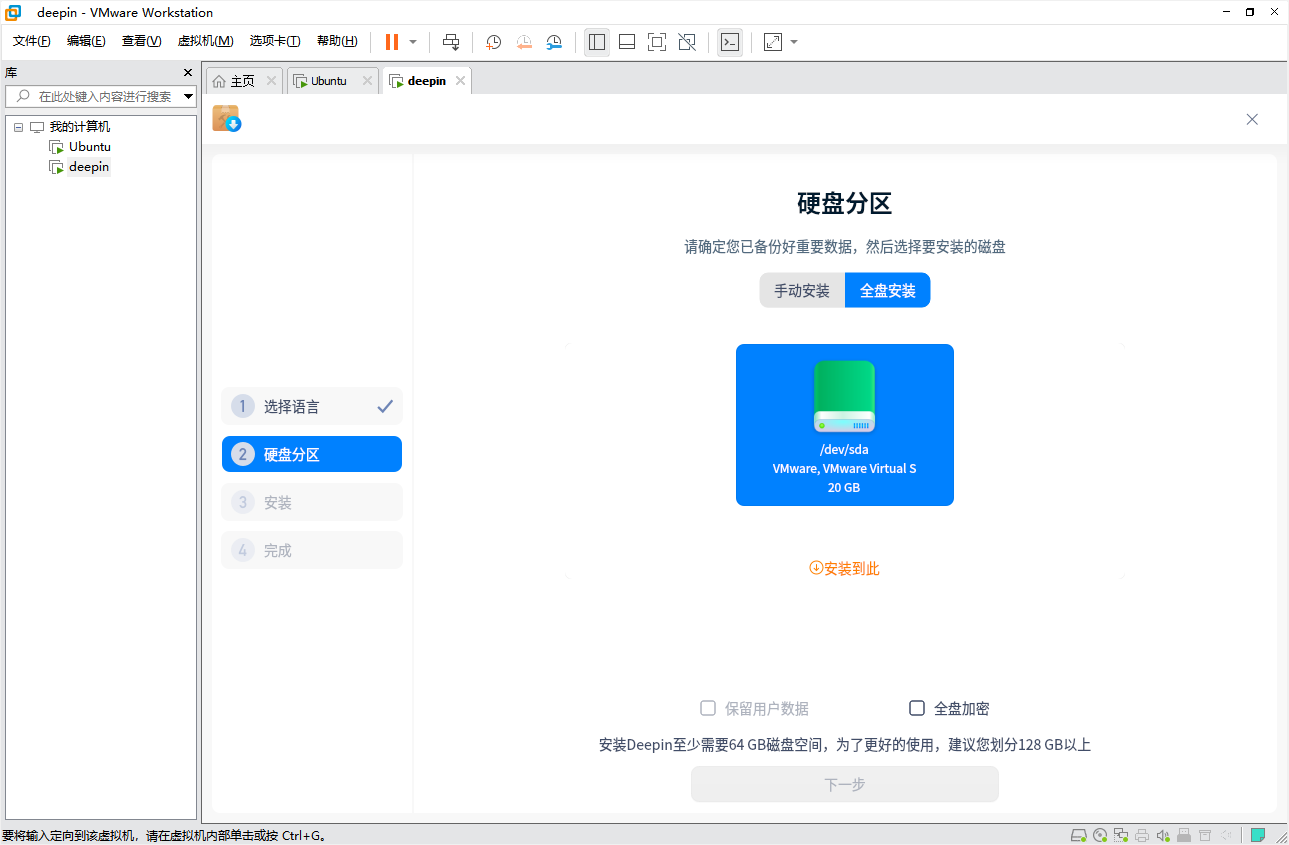This screenshot has width=1289, height=845.
Task: Revert to the previous snapshot
Action: [524, 42]
